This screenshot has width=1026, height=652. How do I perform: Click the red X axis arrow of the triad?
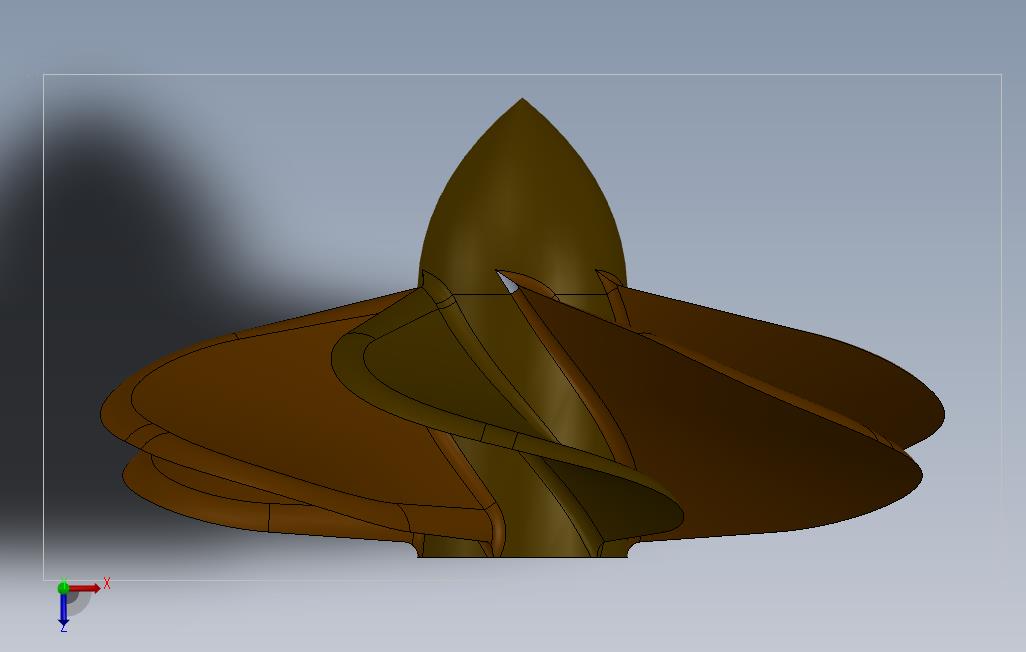[x=84, y=588]
